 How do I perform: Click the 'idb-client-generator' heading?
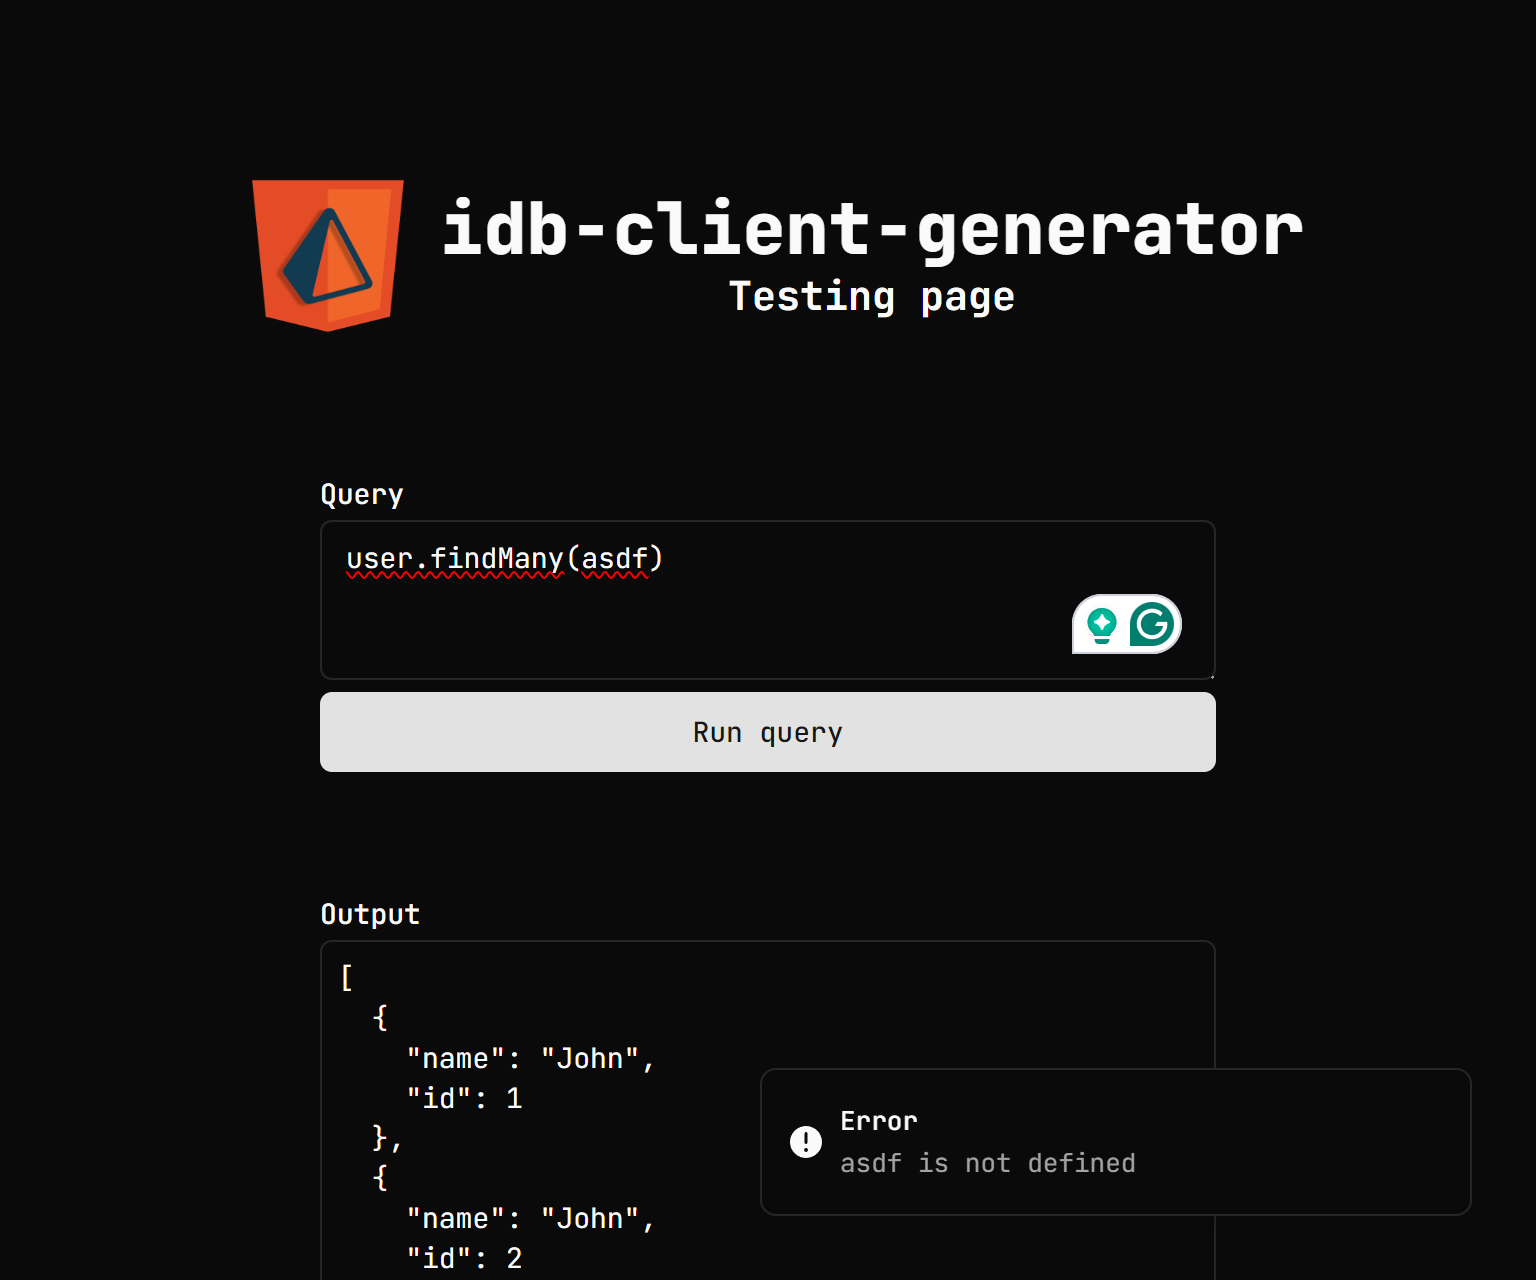(873, 230)
